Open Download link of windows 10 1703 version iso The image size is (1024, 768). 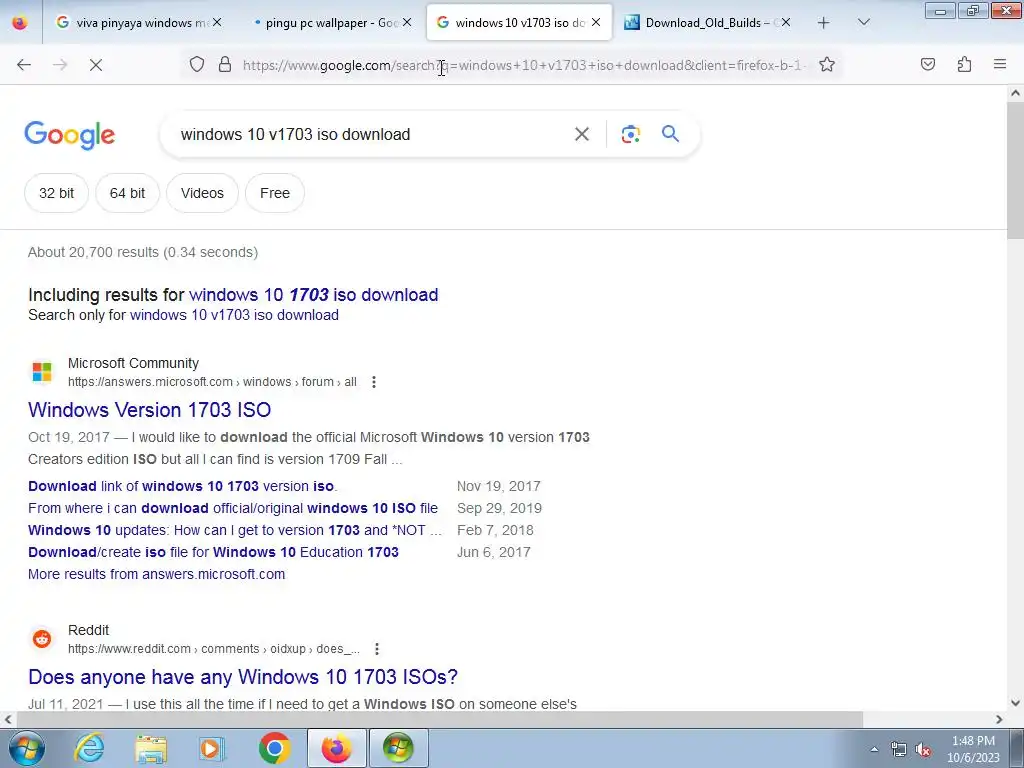(183, 487)
